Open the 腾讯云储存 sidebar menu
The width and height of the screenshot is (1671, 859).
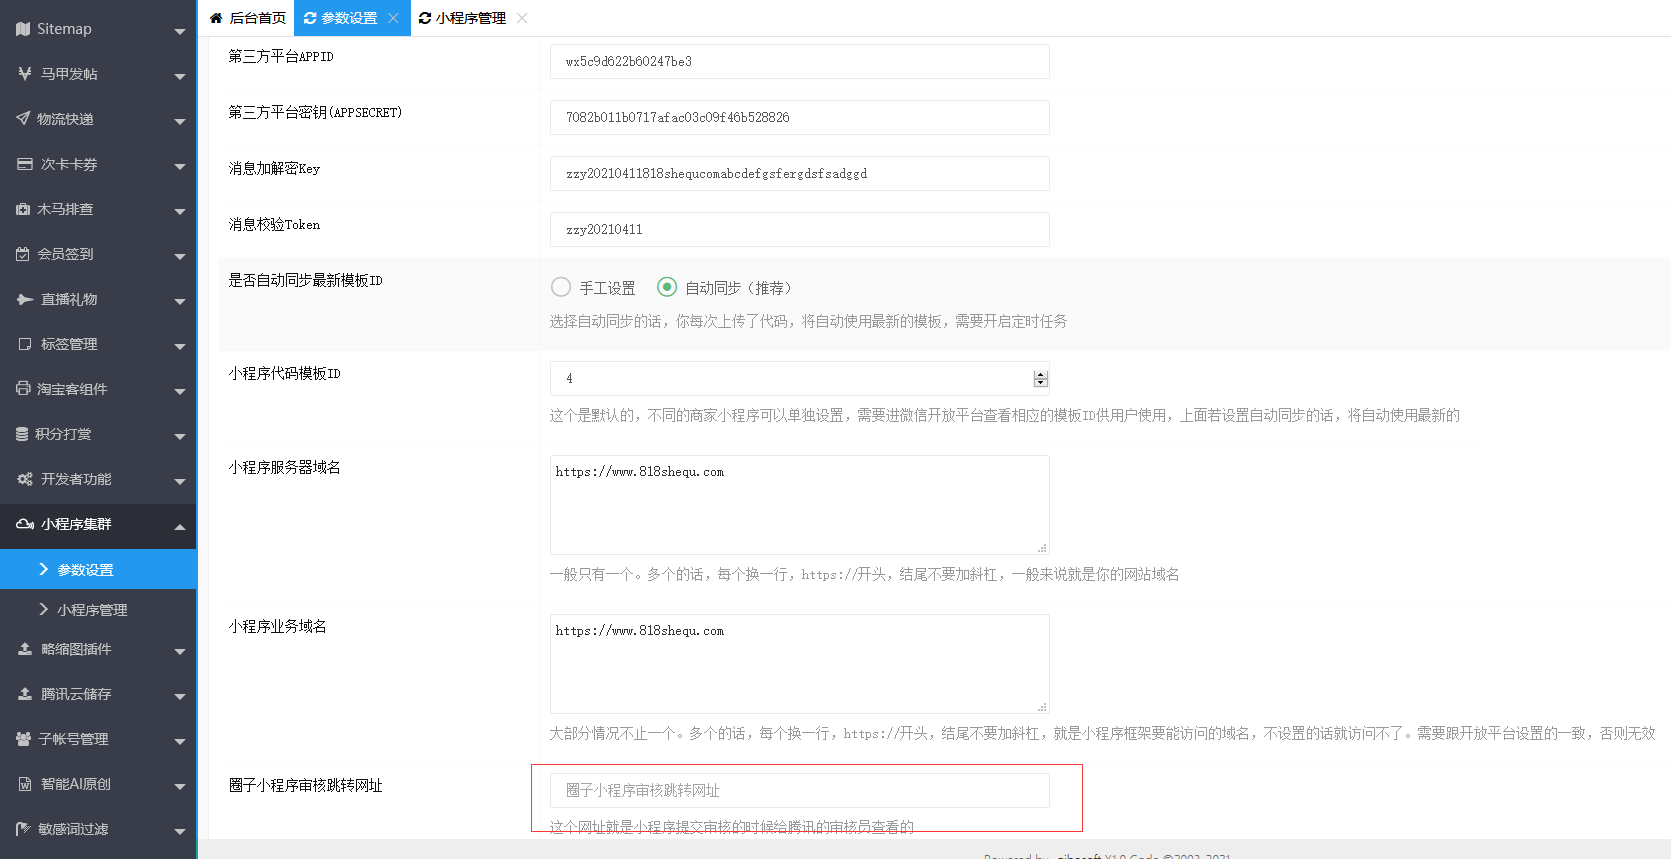click(98, 694)
